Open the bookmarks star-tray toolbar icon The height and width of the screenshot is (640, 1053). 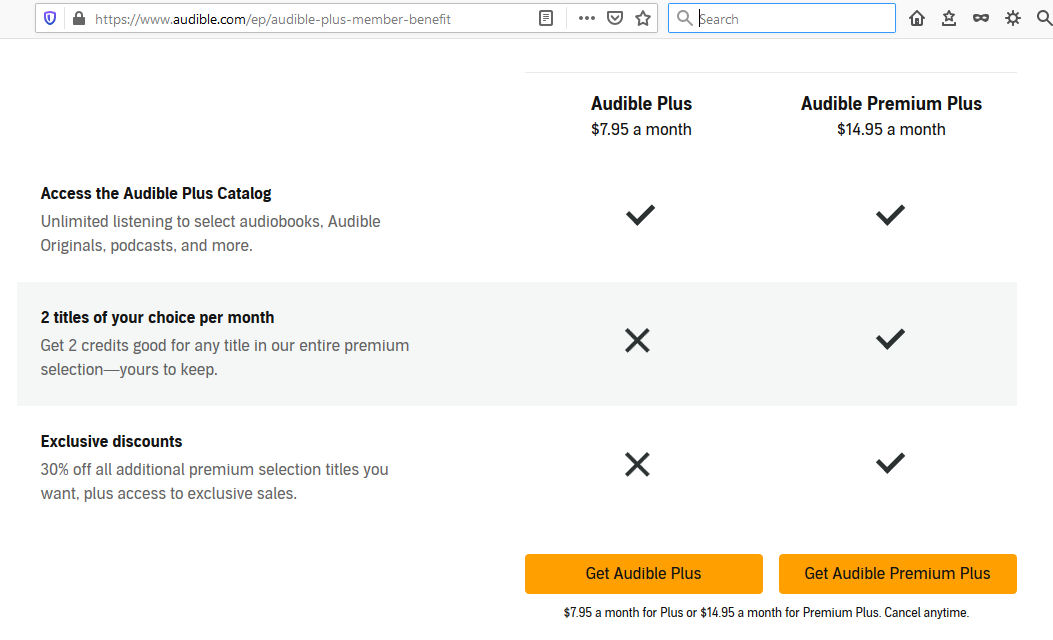point(949,18)
